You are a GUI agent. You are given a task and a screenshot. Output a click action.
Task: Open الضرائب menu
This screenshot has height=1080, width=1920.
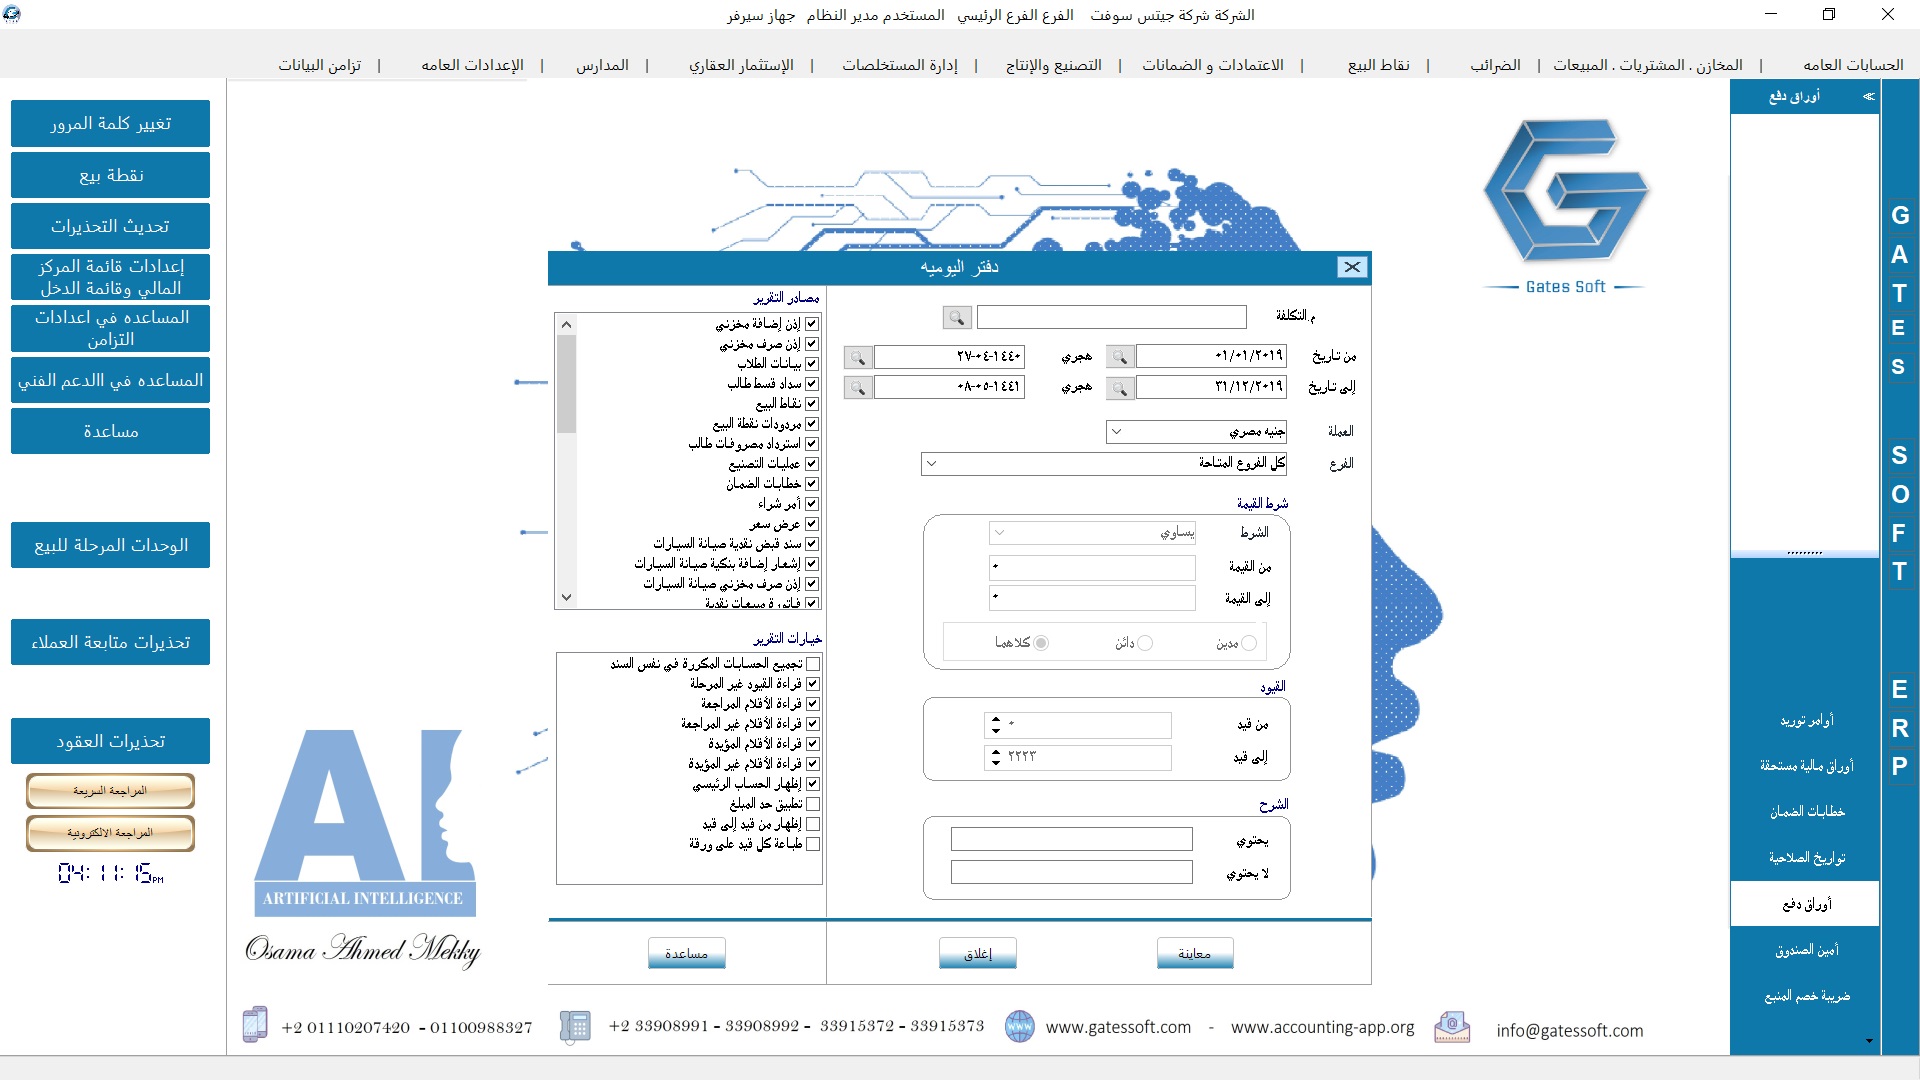pyautogui.click(x=1495, y=65)
